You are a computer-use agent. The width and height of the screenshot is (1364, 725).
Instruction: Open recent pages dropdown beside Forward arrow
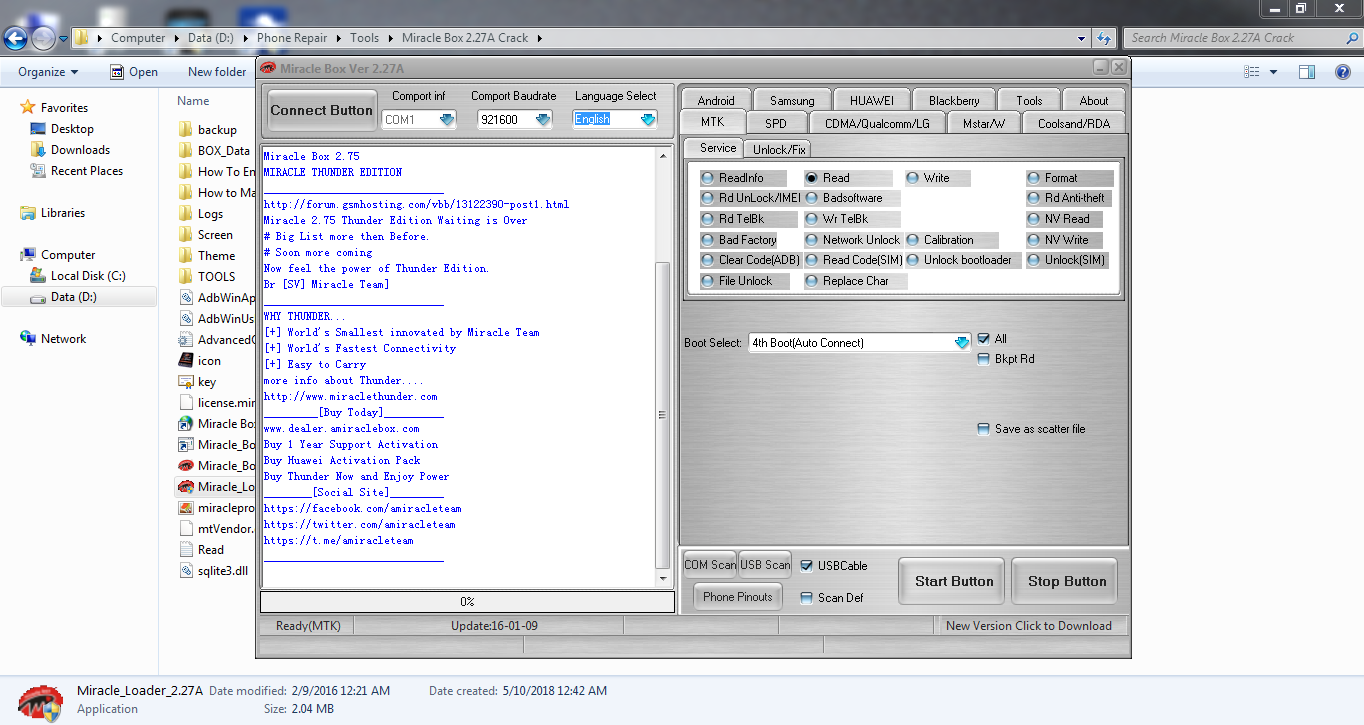64,39
